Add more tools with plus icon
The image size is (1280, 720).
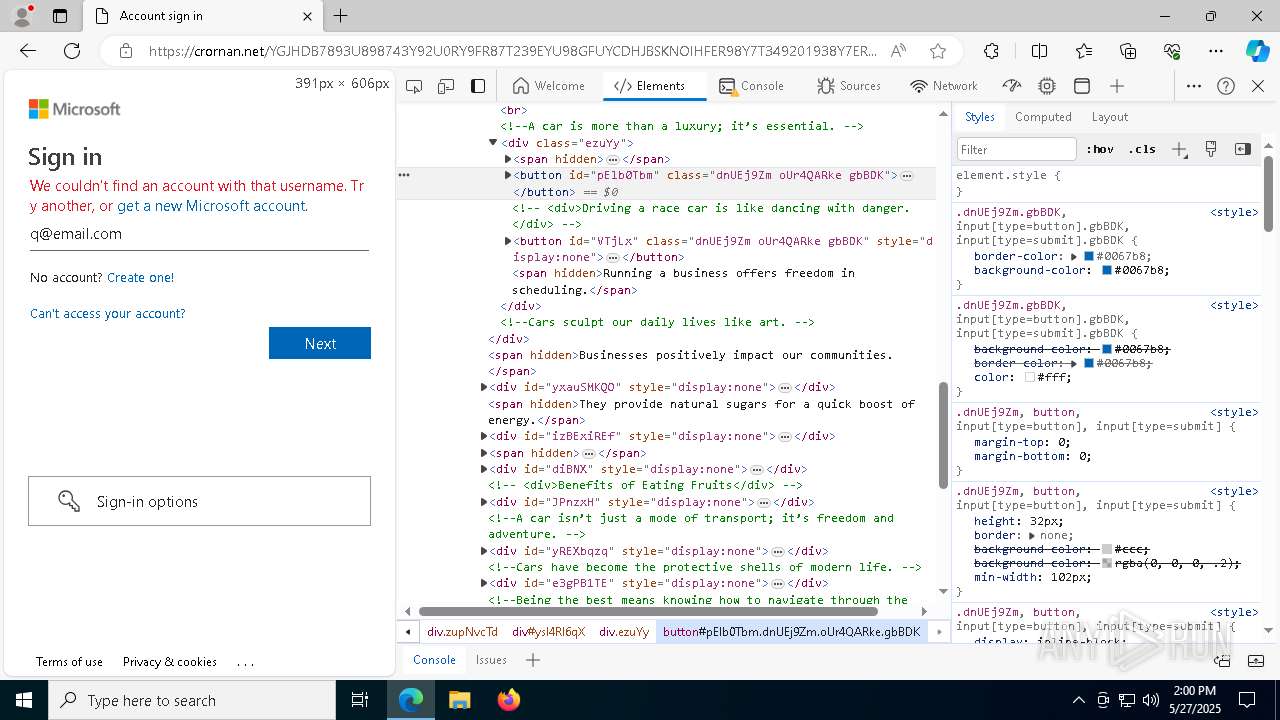point(1117,86)
